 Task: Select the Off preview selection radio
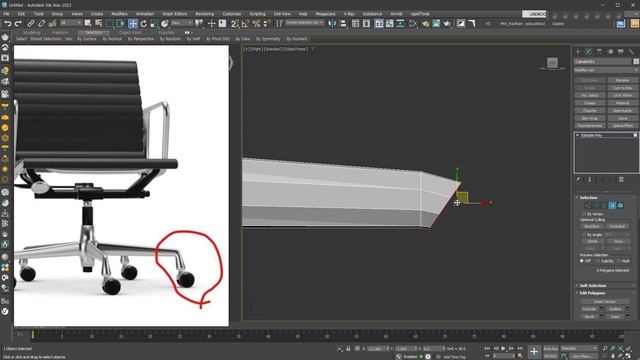click(x=582, y=261)
